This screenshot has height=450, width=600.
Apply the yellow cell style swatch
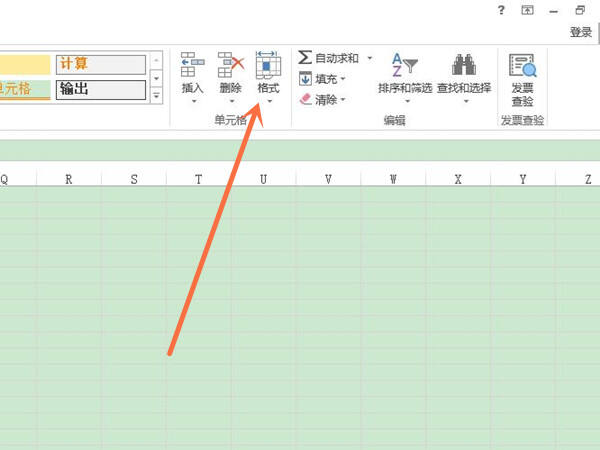click(x=25, y=64)
